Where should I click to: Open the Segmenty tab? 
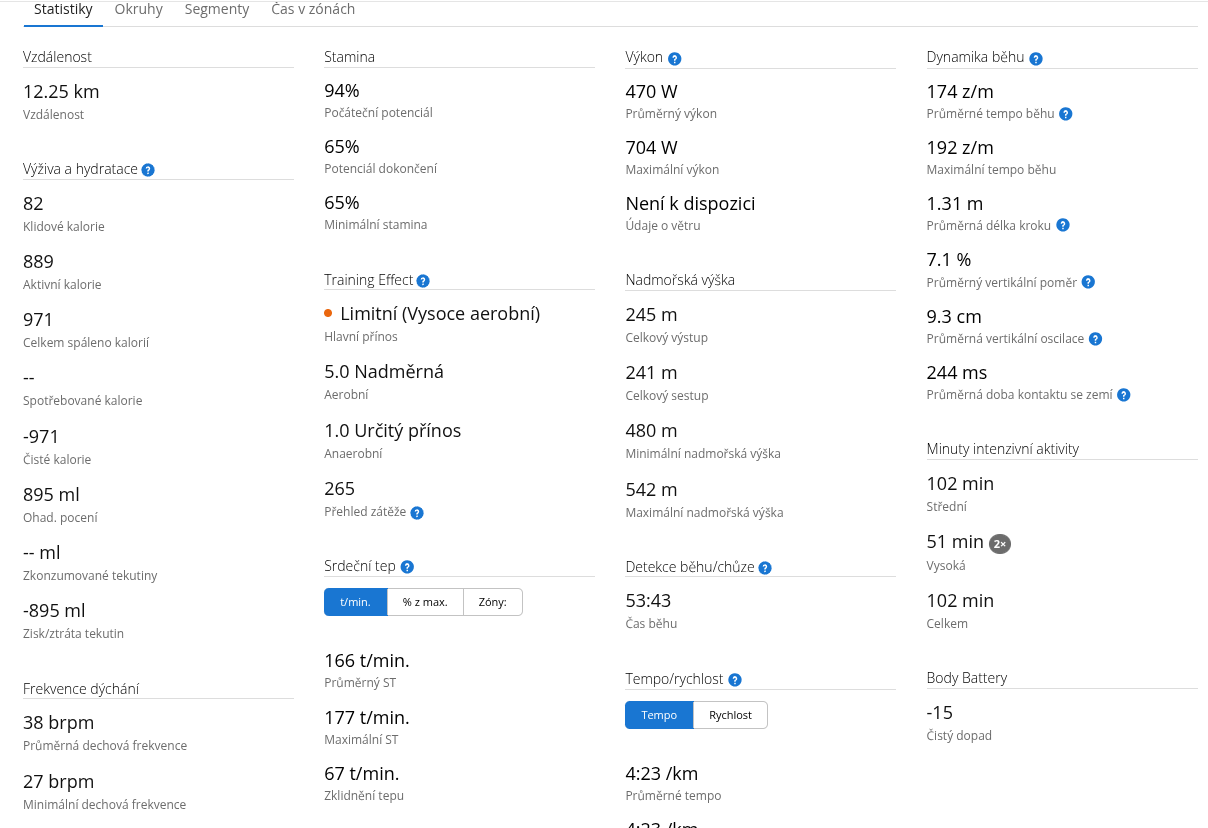(x=217, y=10)
